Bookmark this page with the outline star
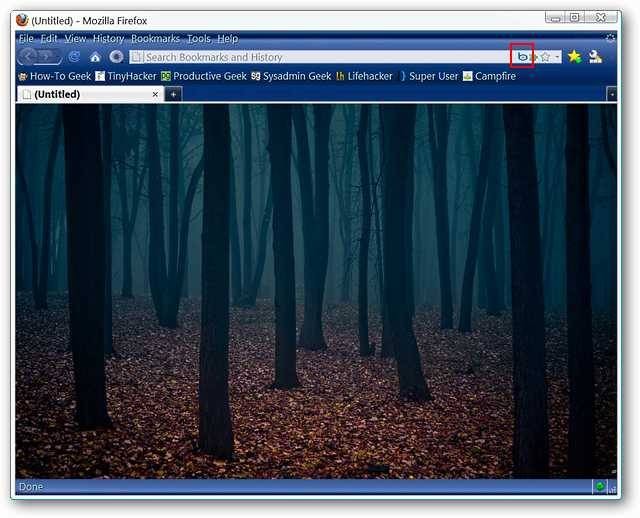The height and width of the screenshot is (518, 640). (x=545, y=57)
